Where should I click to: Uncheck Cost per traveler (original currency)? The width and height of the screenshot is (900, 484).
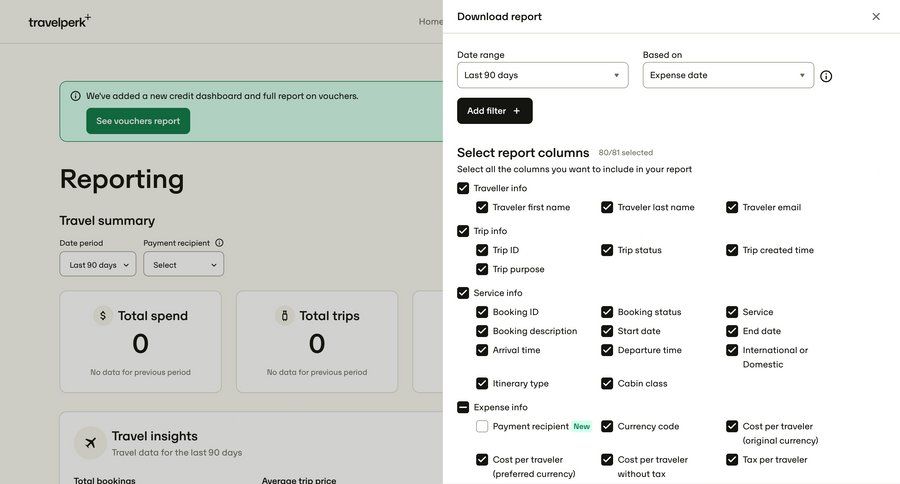point(732,427)
